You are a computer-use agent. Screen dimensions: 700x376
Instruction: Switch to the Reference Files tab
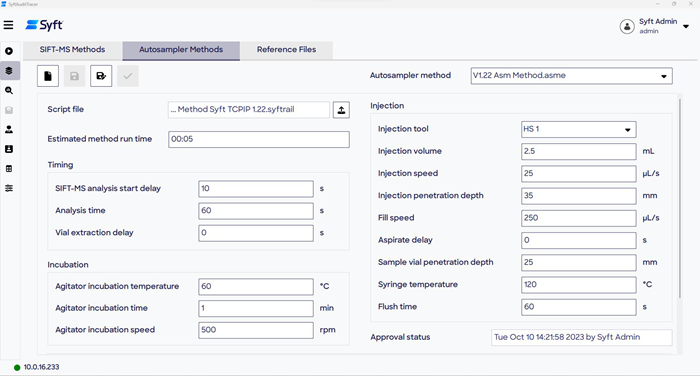tap(286, 50)
